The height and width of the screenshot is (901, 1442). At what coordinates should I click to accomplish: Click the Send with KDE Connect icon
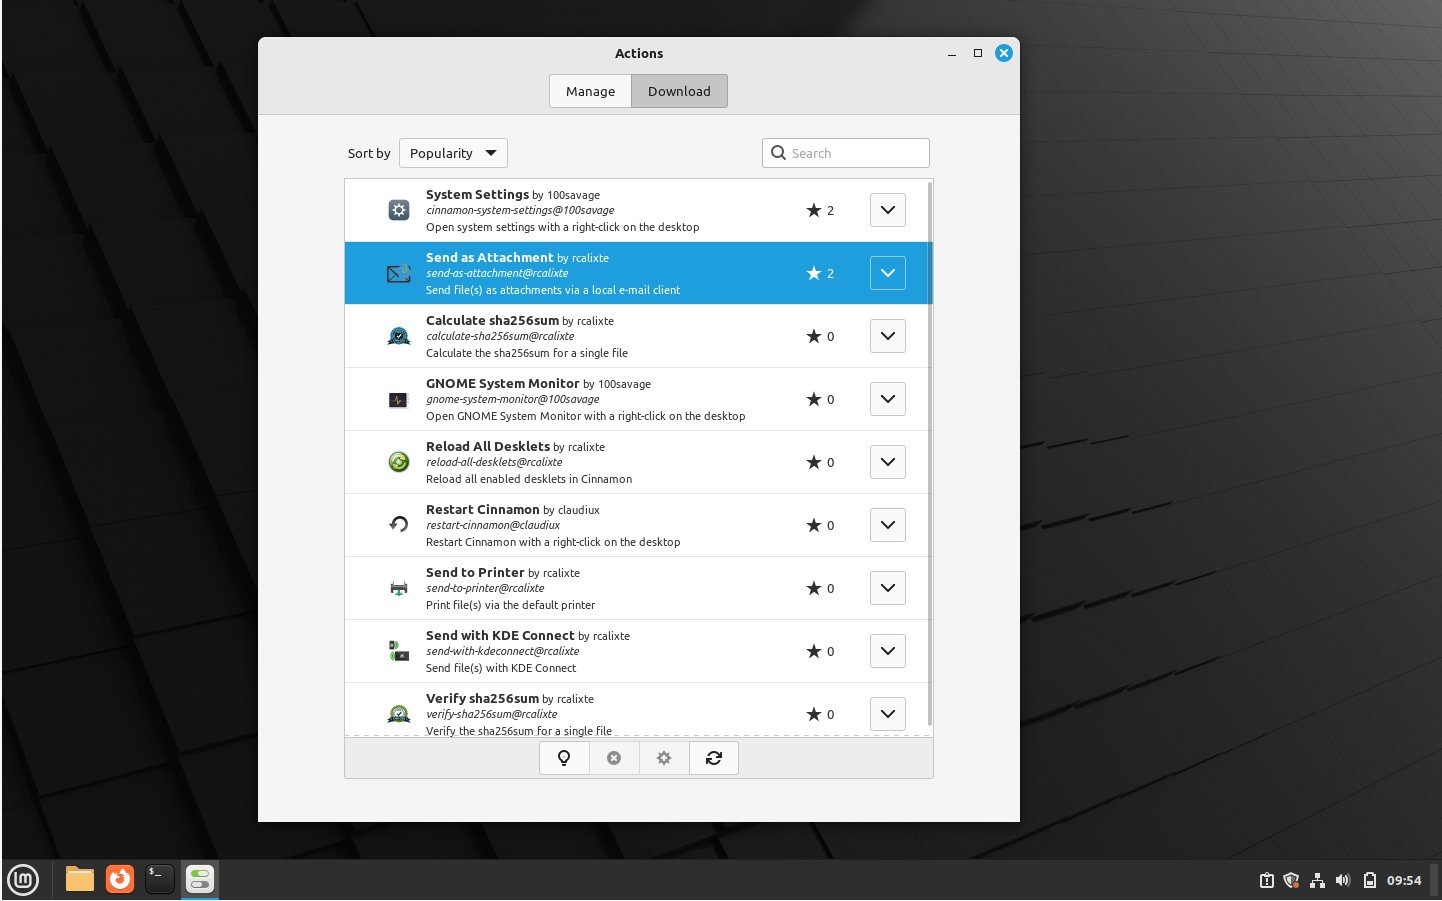click(x=399, y=651)
